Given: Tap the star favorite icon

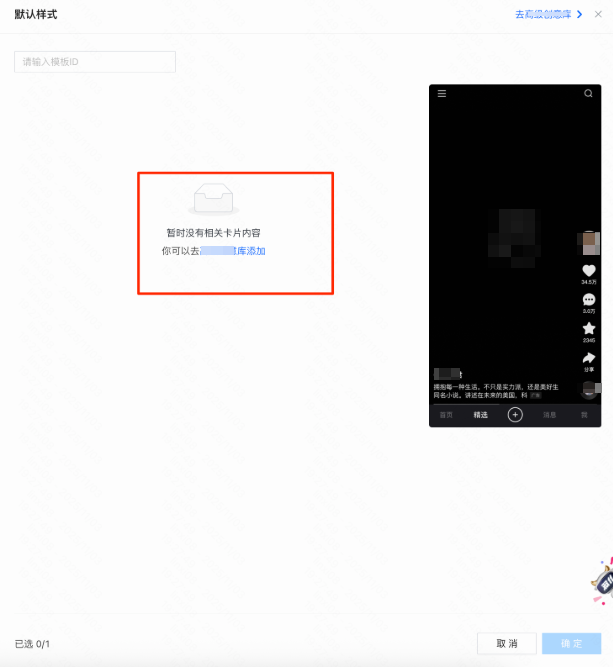Looking at the screenshot, I should 589,328.
